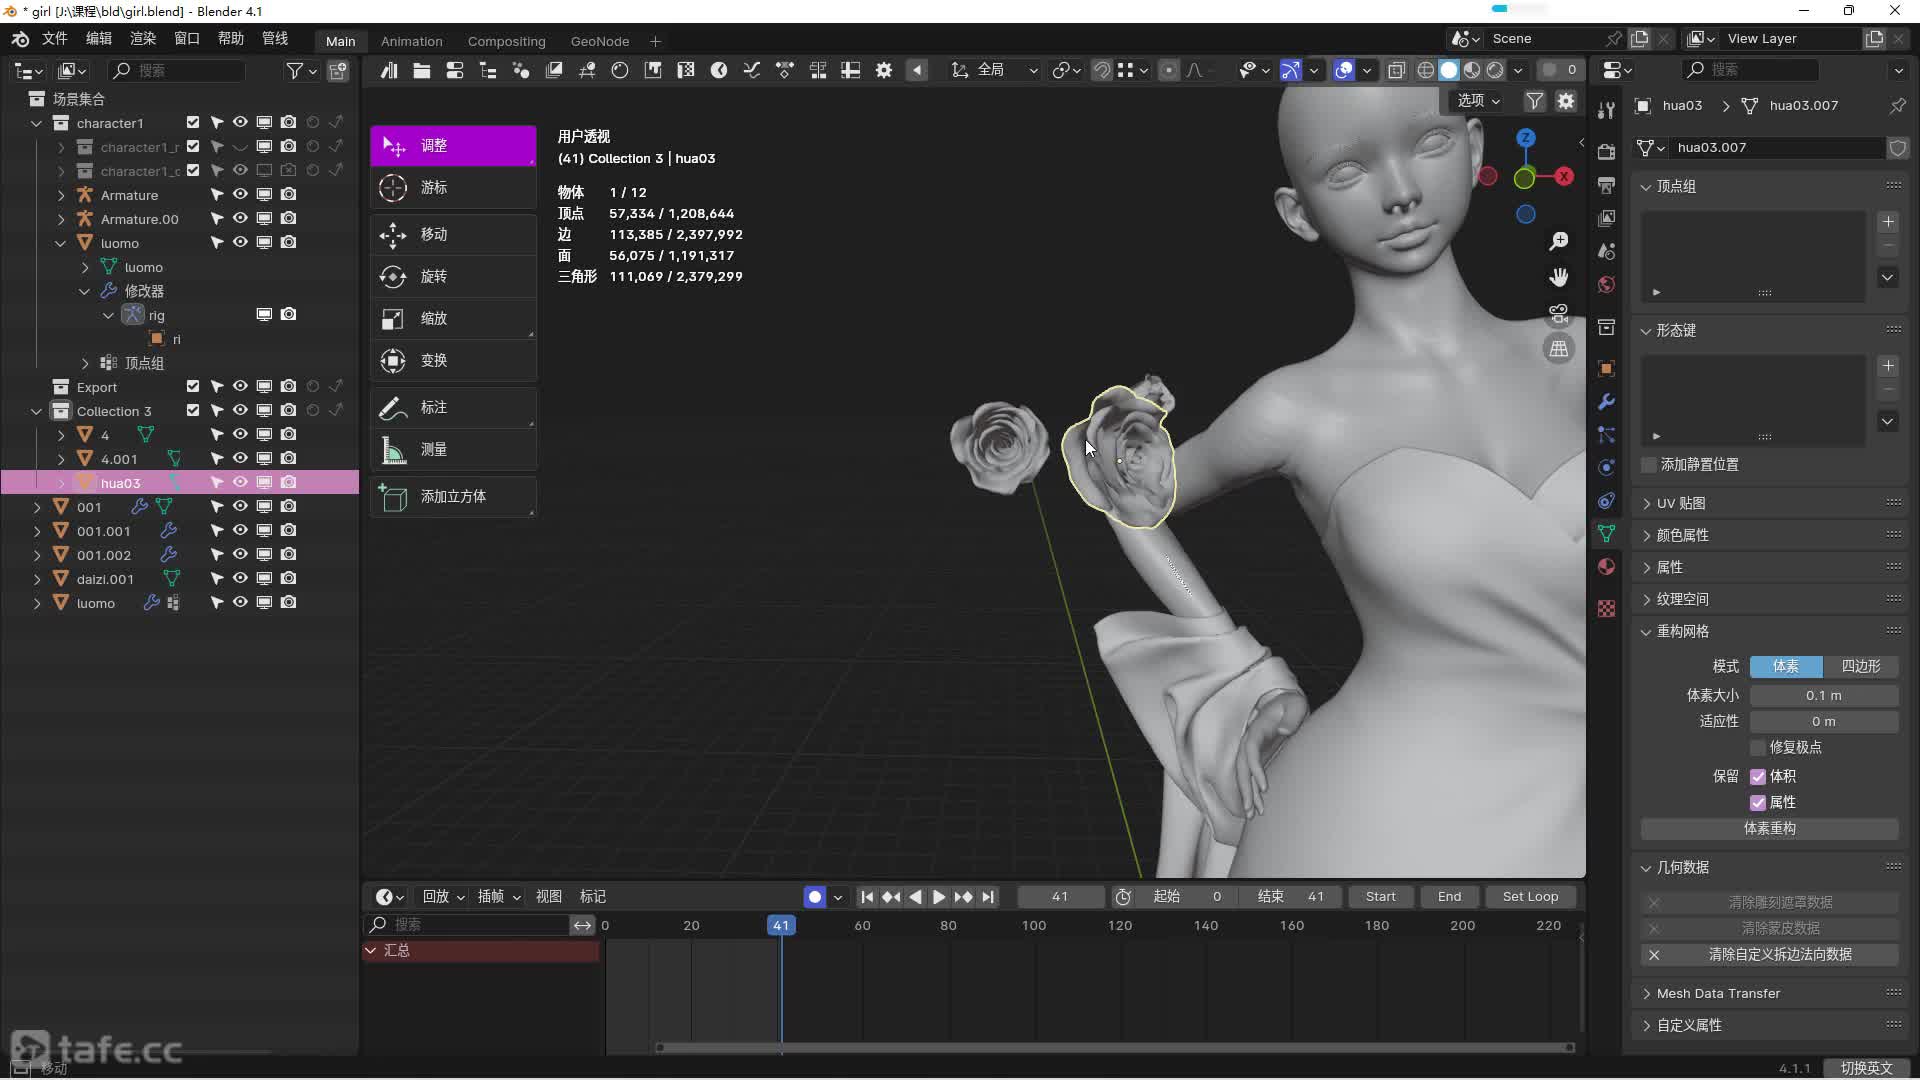Image resolution: width=1920 pixels, height=1080 pixels.
Task: Click the 体素重构 voxel remesh button
Action: [x=1769, y=828]
